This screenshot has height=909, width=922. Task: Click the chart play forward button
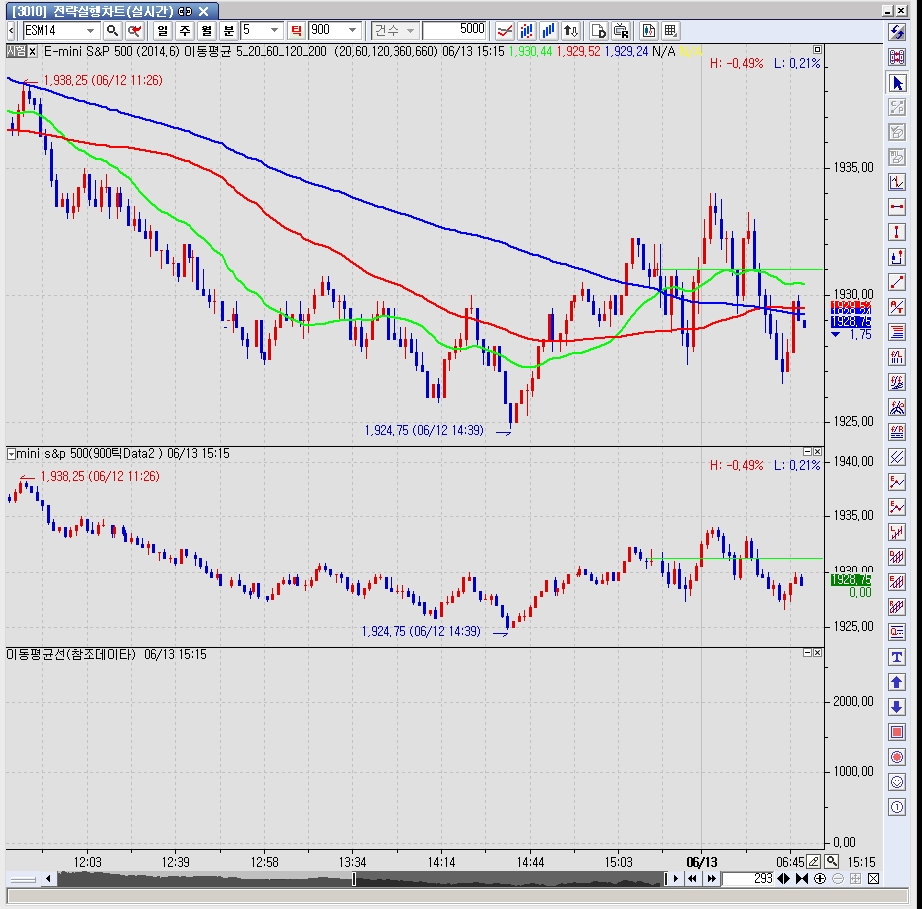point(676,878)
